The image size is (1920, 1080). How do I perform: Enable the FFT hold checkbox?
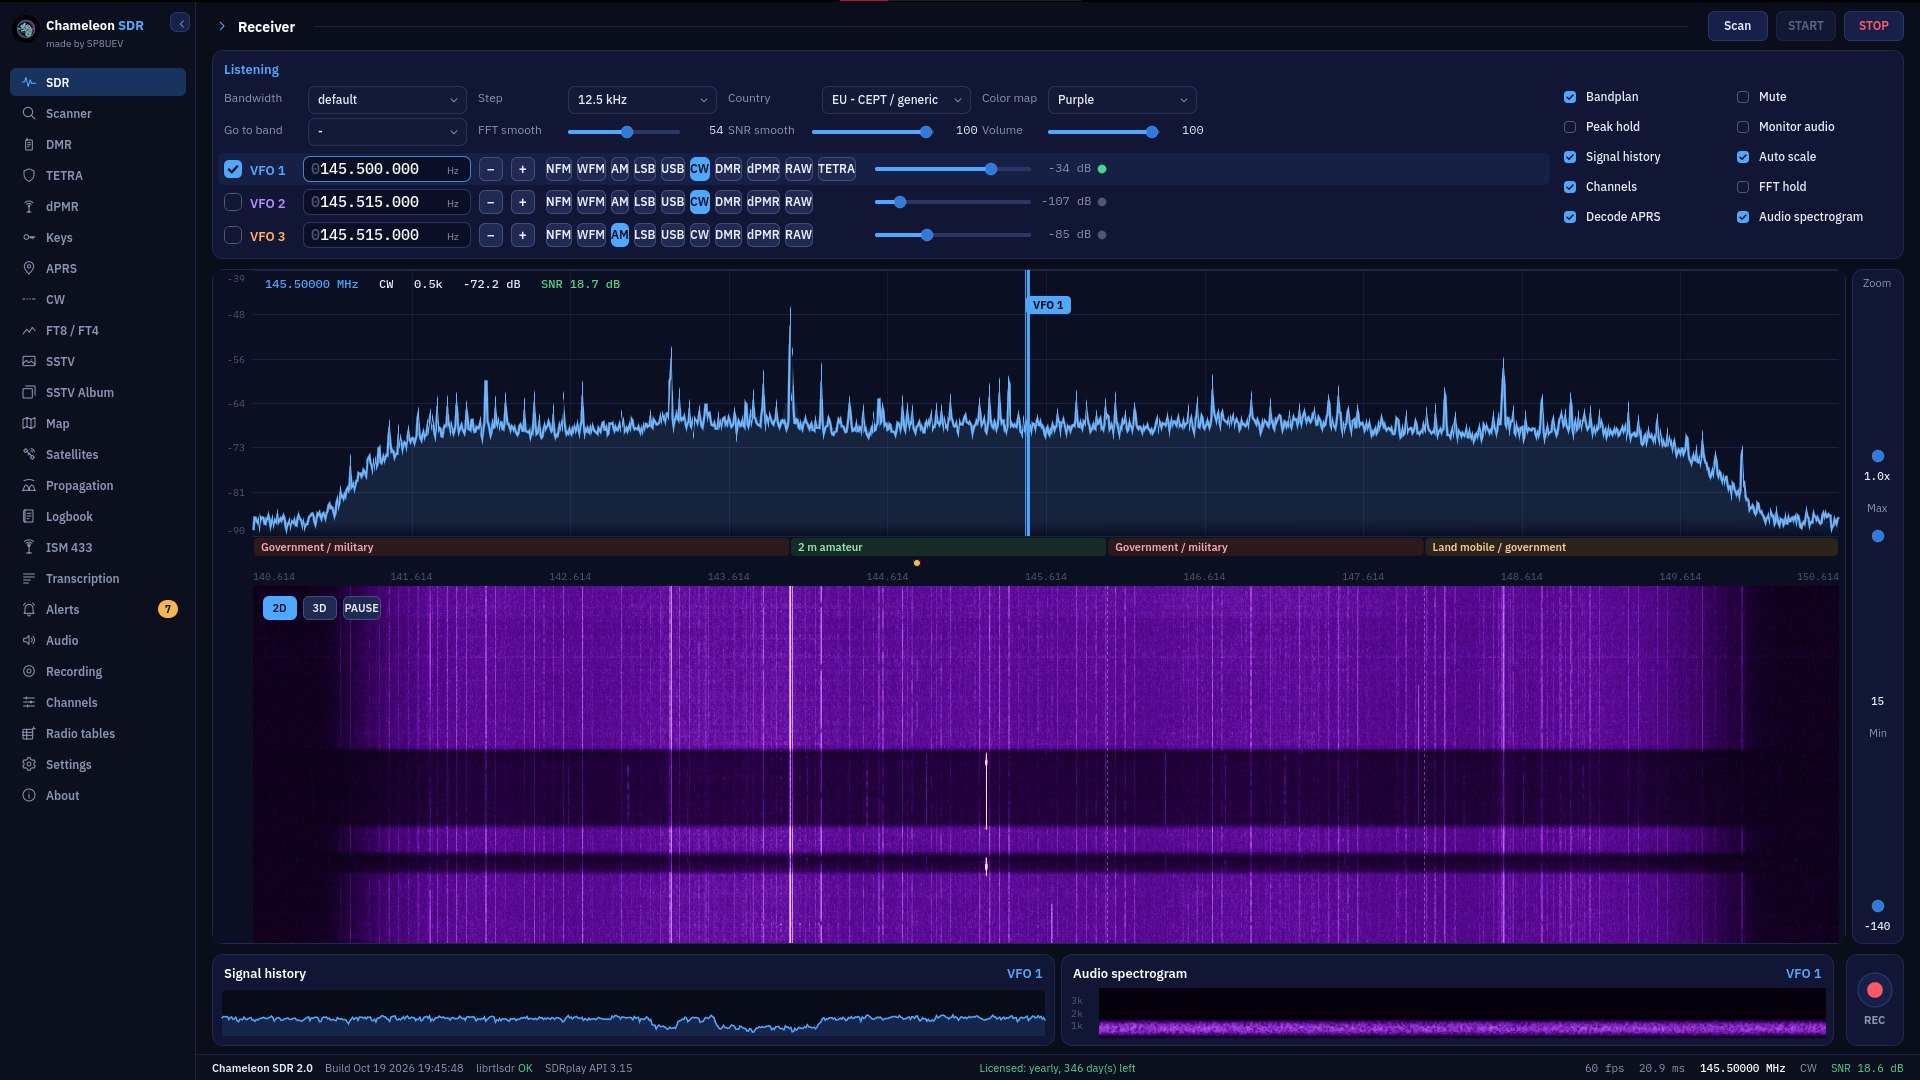tap(1743, 187)
